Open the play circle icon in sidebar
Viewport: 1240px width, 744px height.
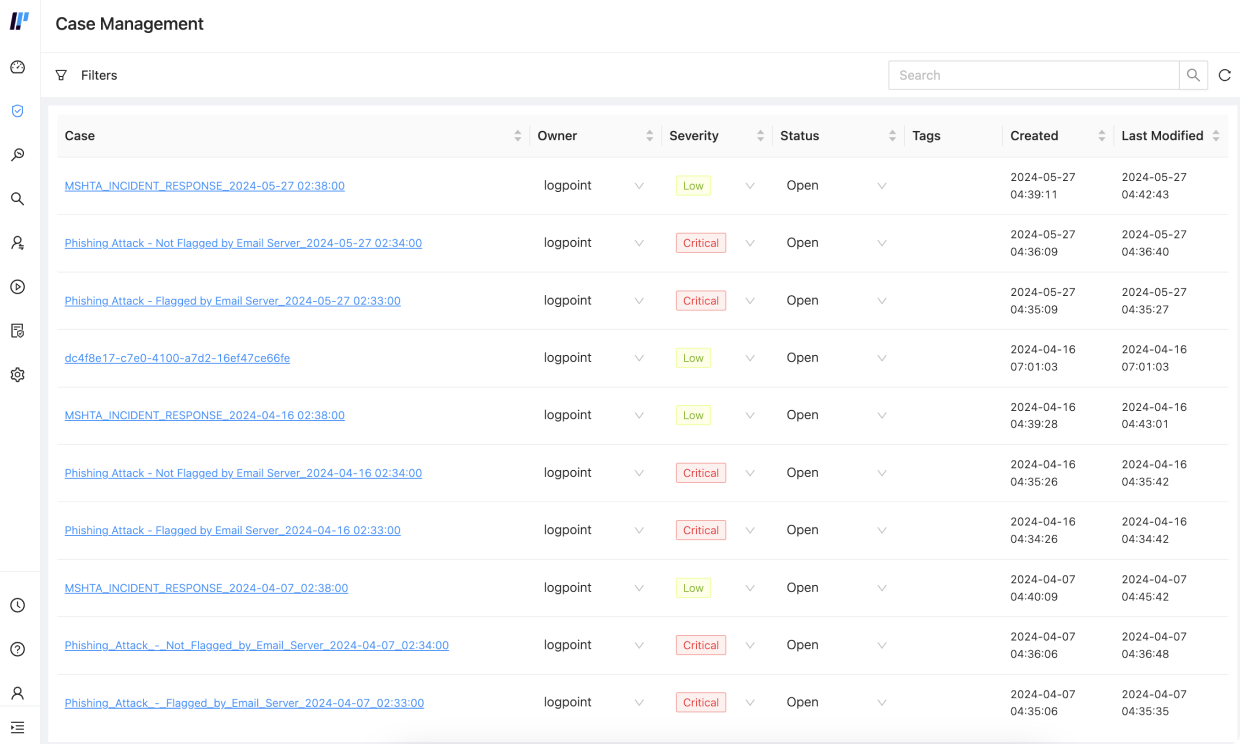click(17, 287)
